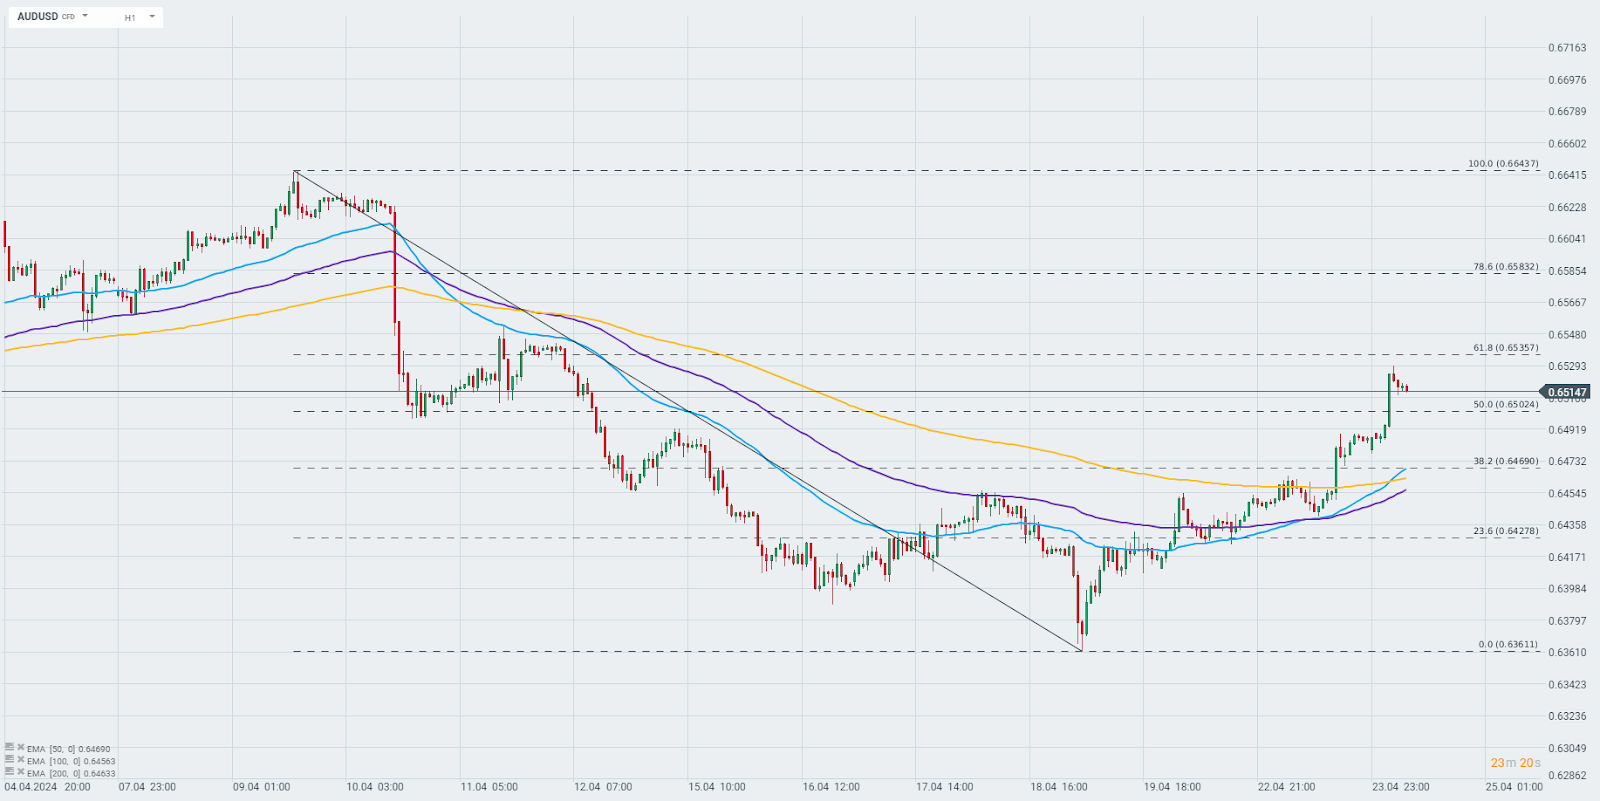Viewport: 1600px width, 801px height.
Task: Click the 0.62862 price axis label
Action: (x=1567, y=775)
